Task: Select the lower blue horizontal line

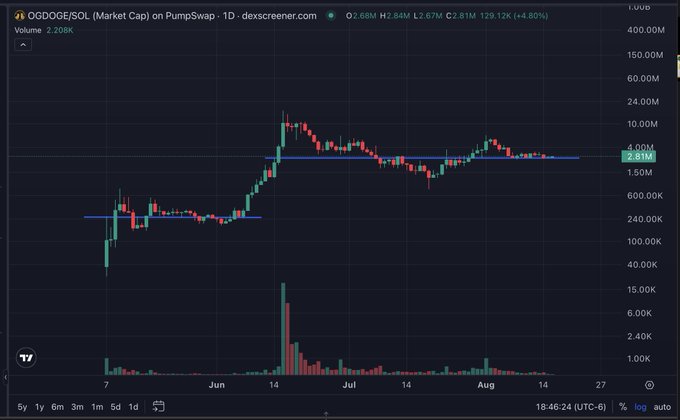Action: pos(173,217)
